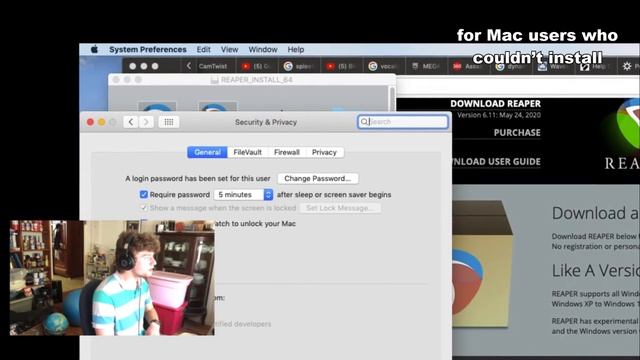Click the Reaper box image on webpage

pos(482,265)
